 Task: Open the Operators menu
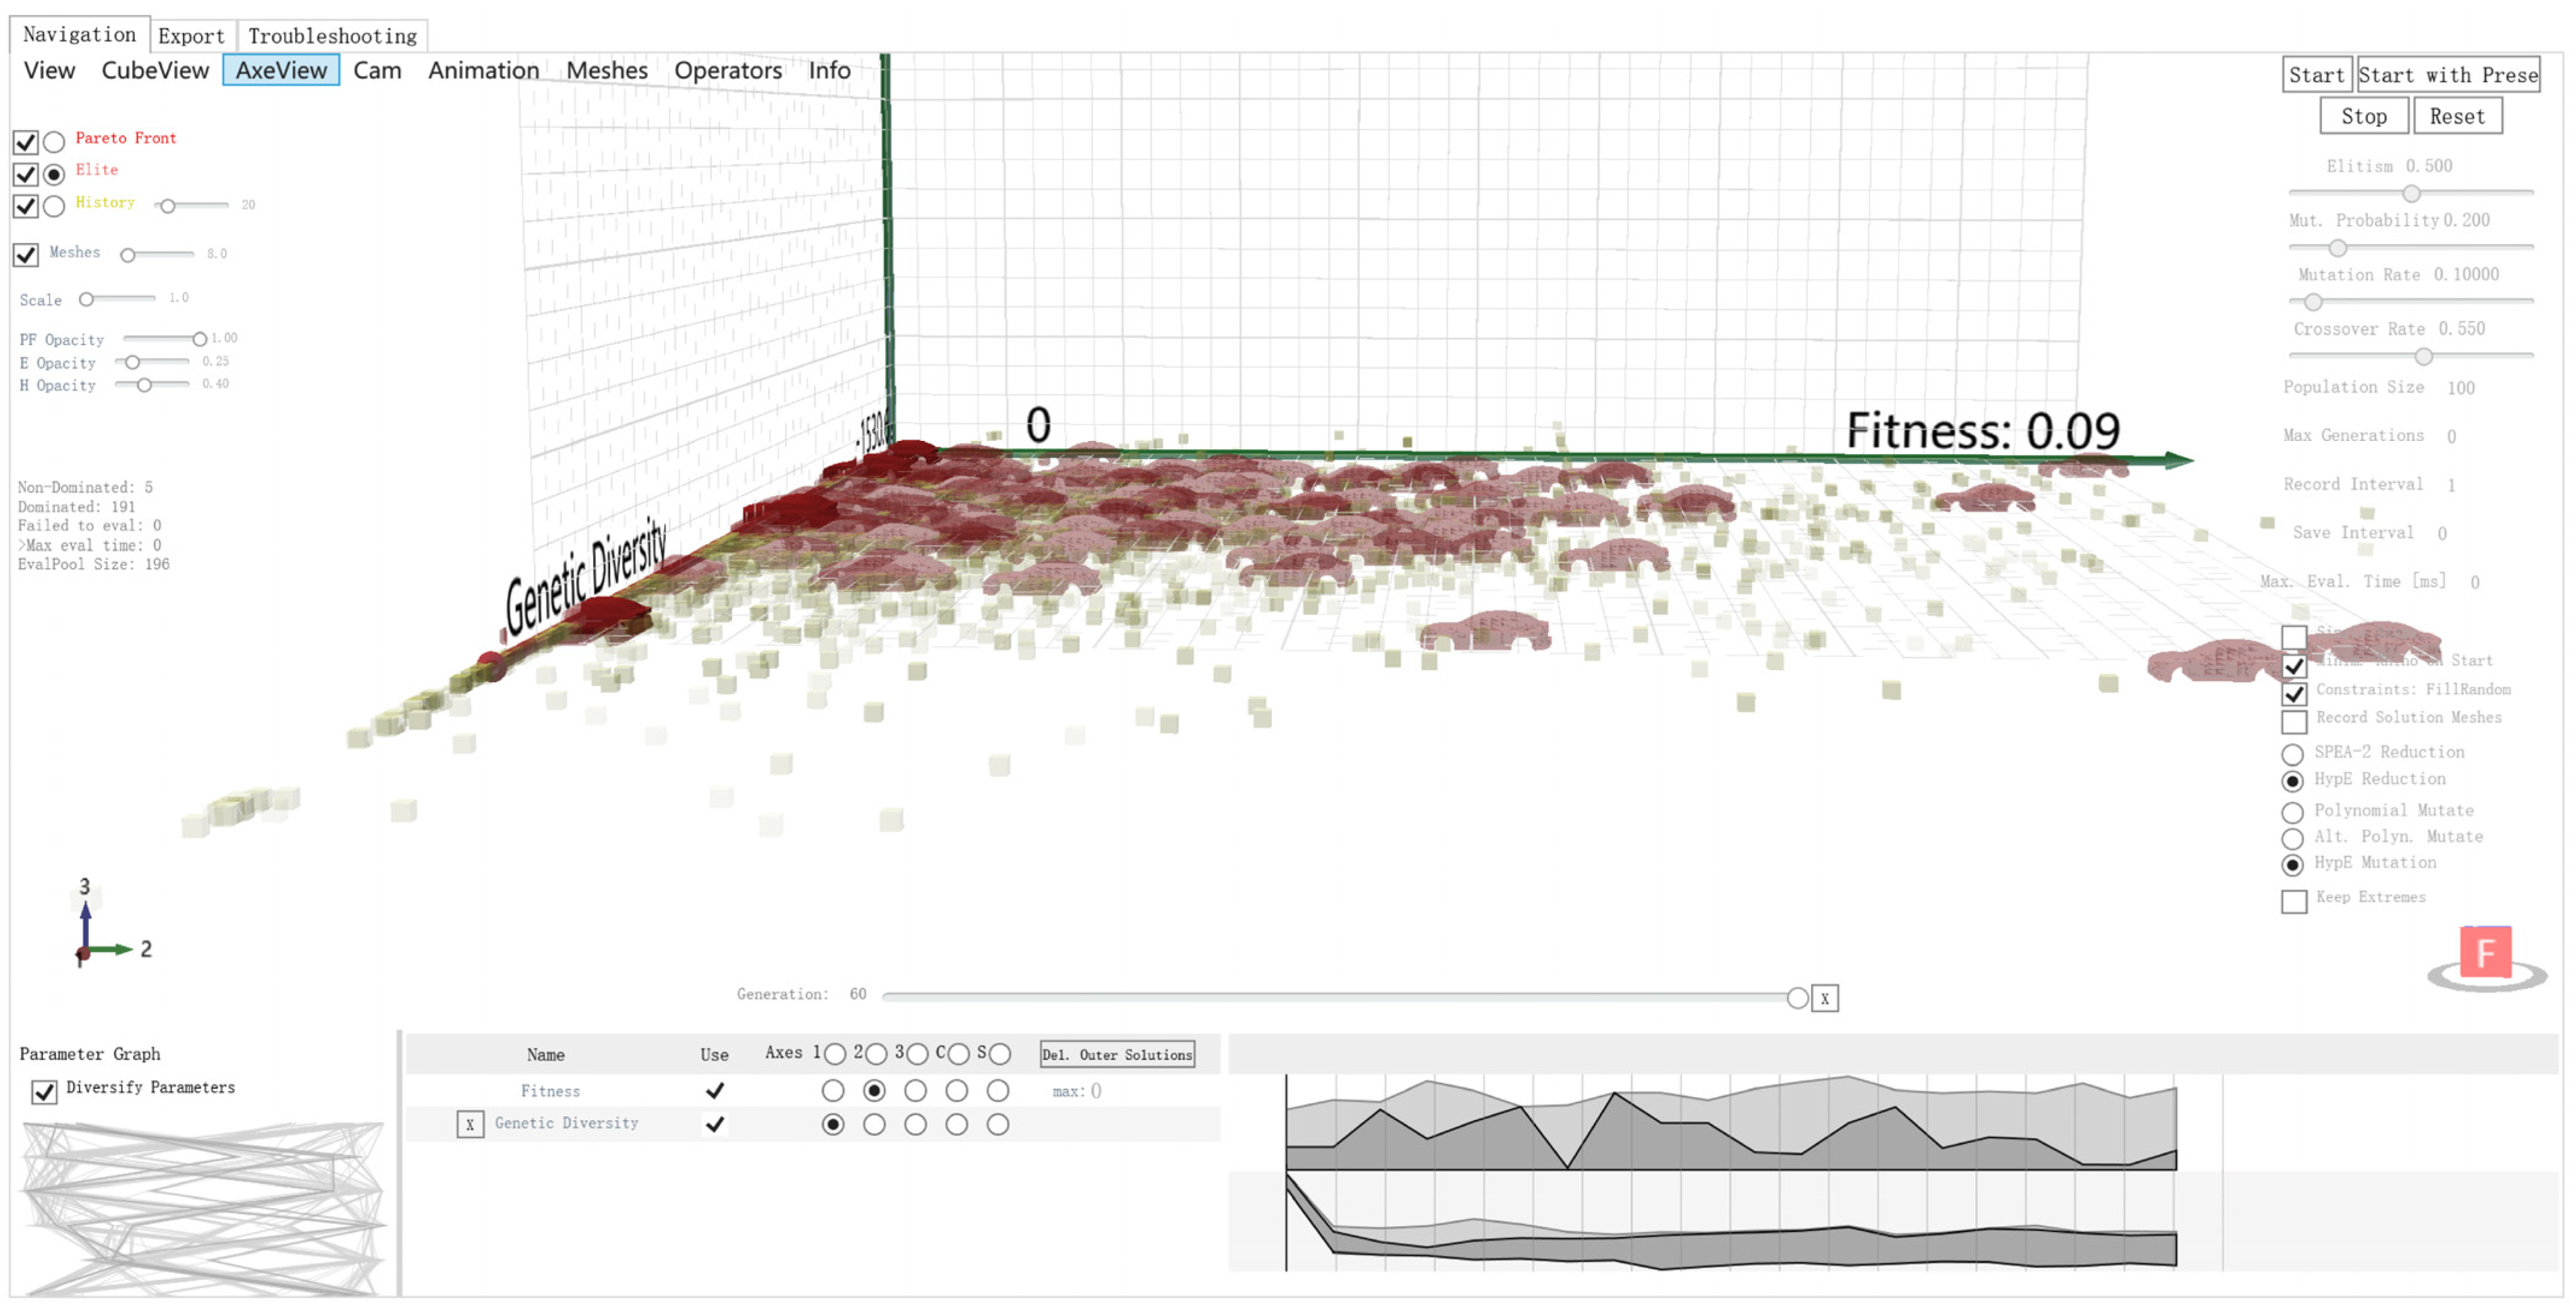coord(727,70)
